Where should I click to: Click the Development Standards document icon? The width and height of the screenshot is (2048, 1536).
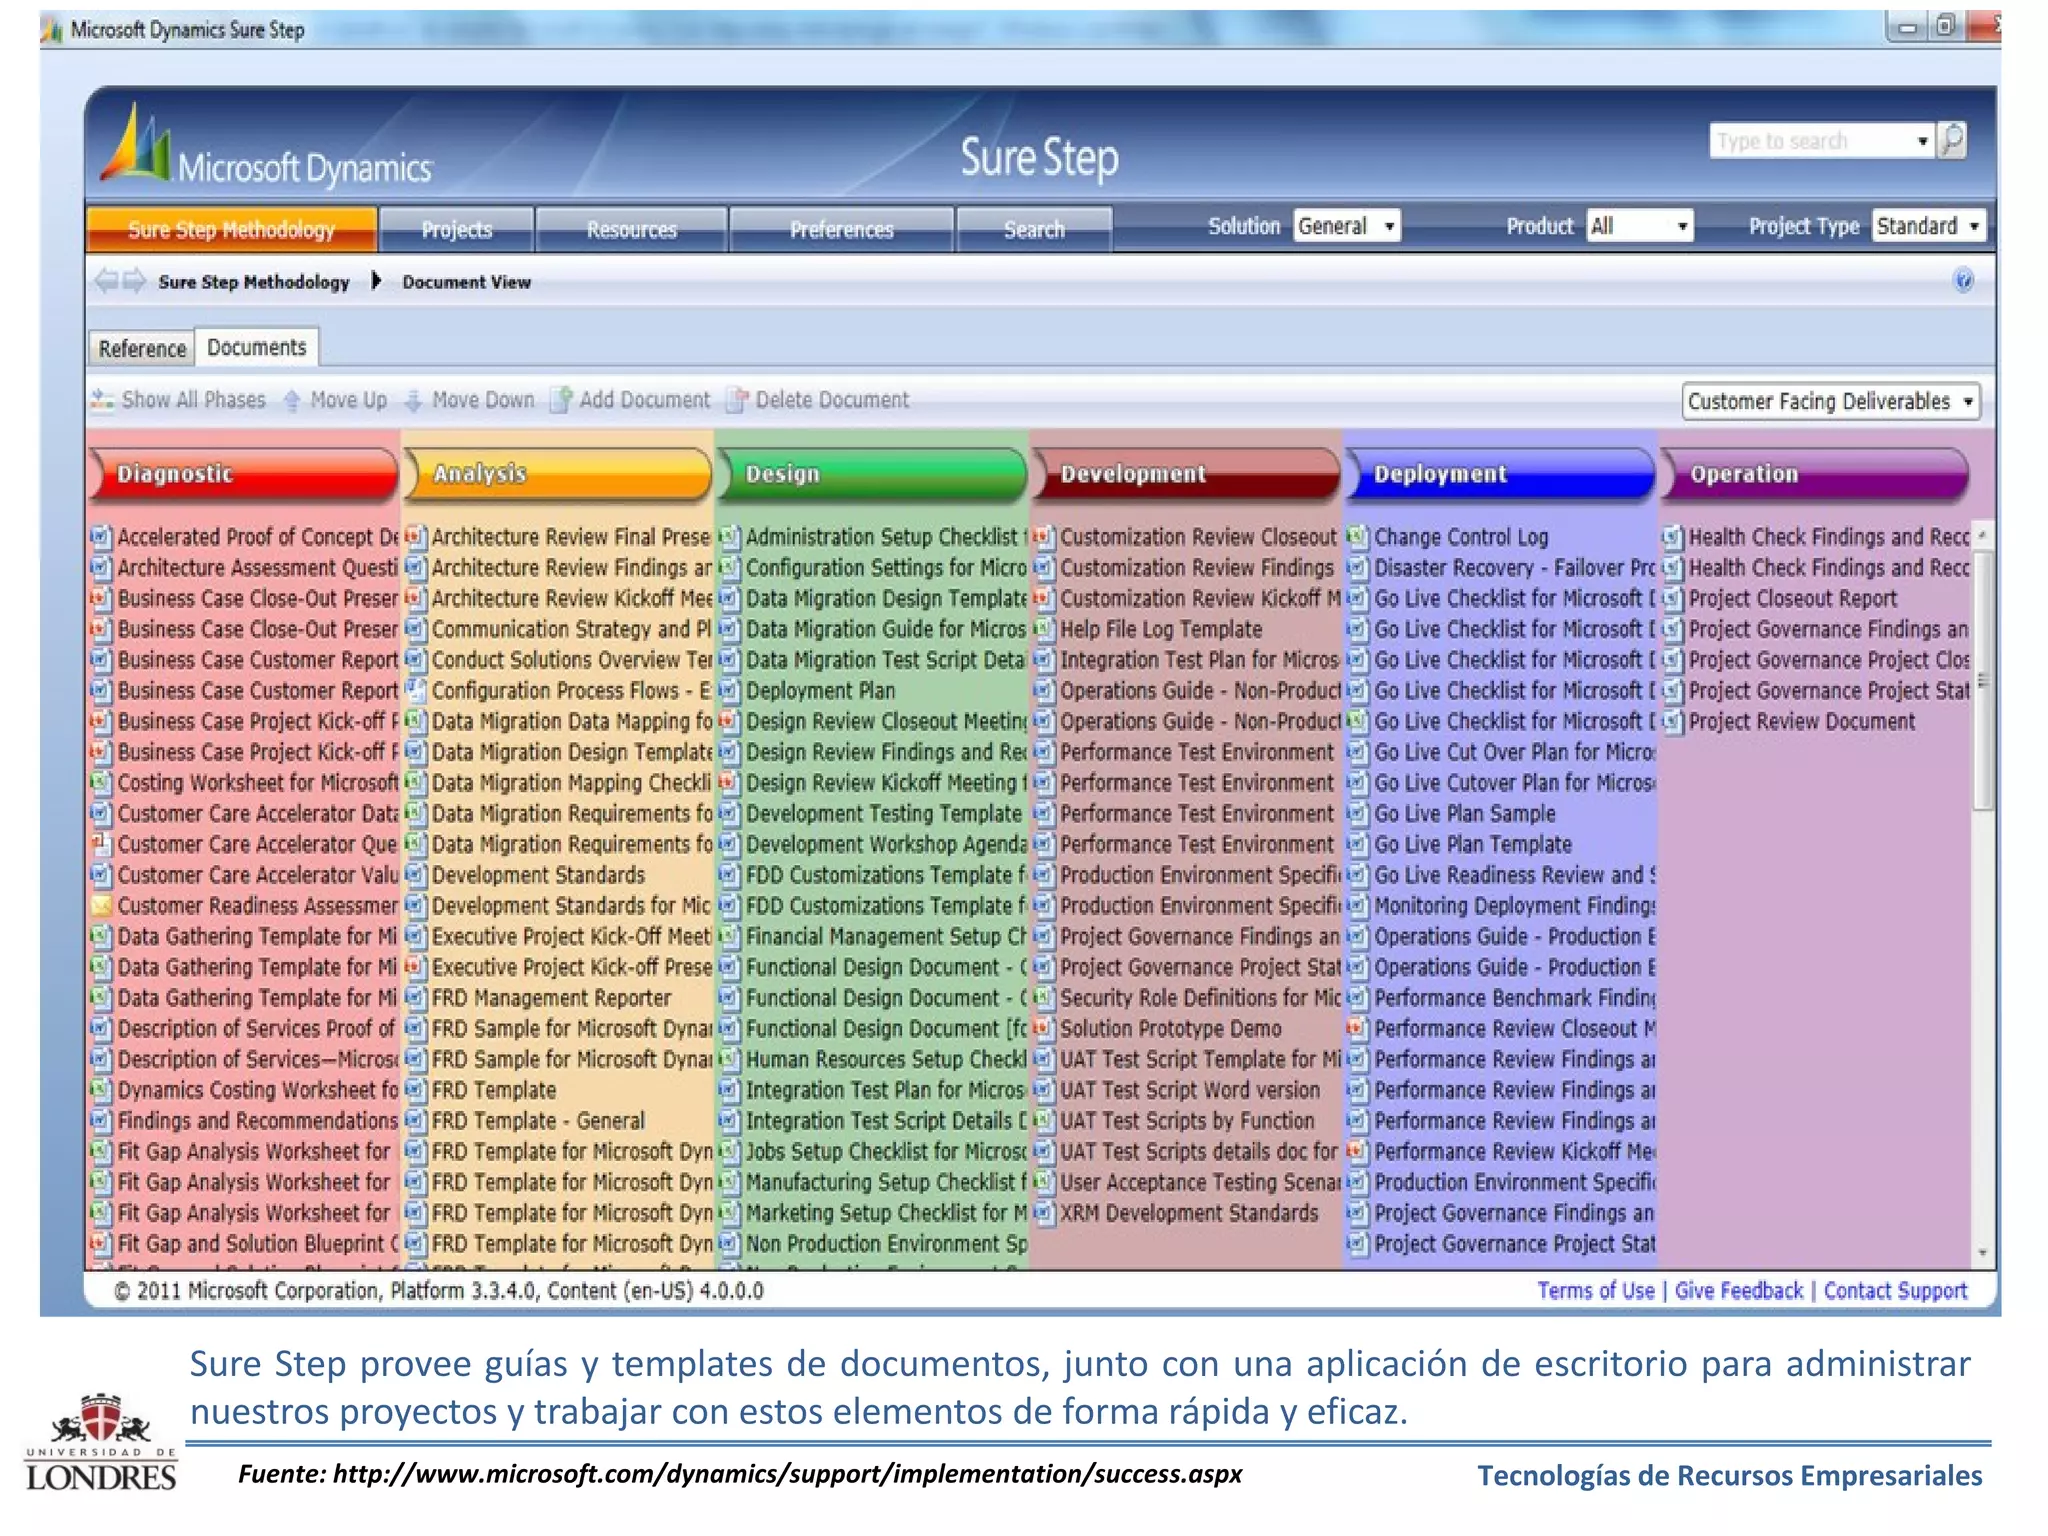pos(415,876)
